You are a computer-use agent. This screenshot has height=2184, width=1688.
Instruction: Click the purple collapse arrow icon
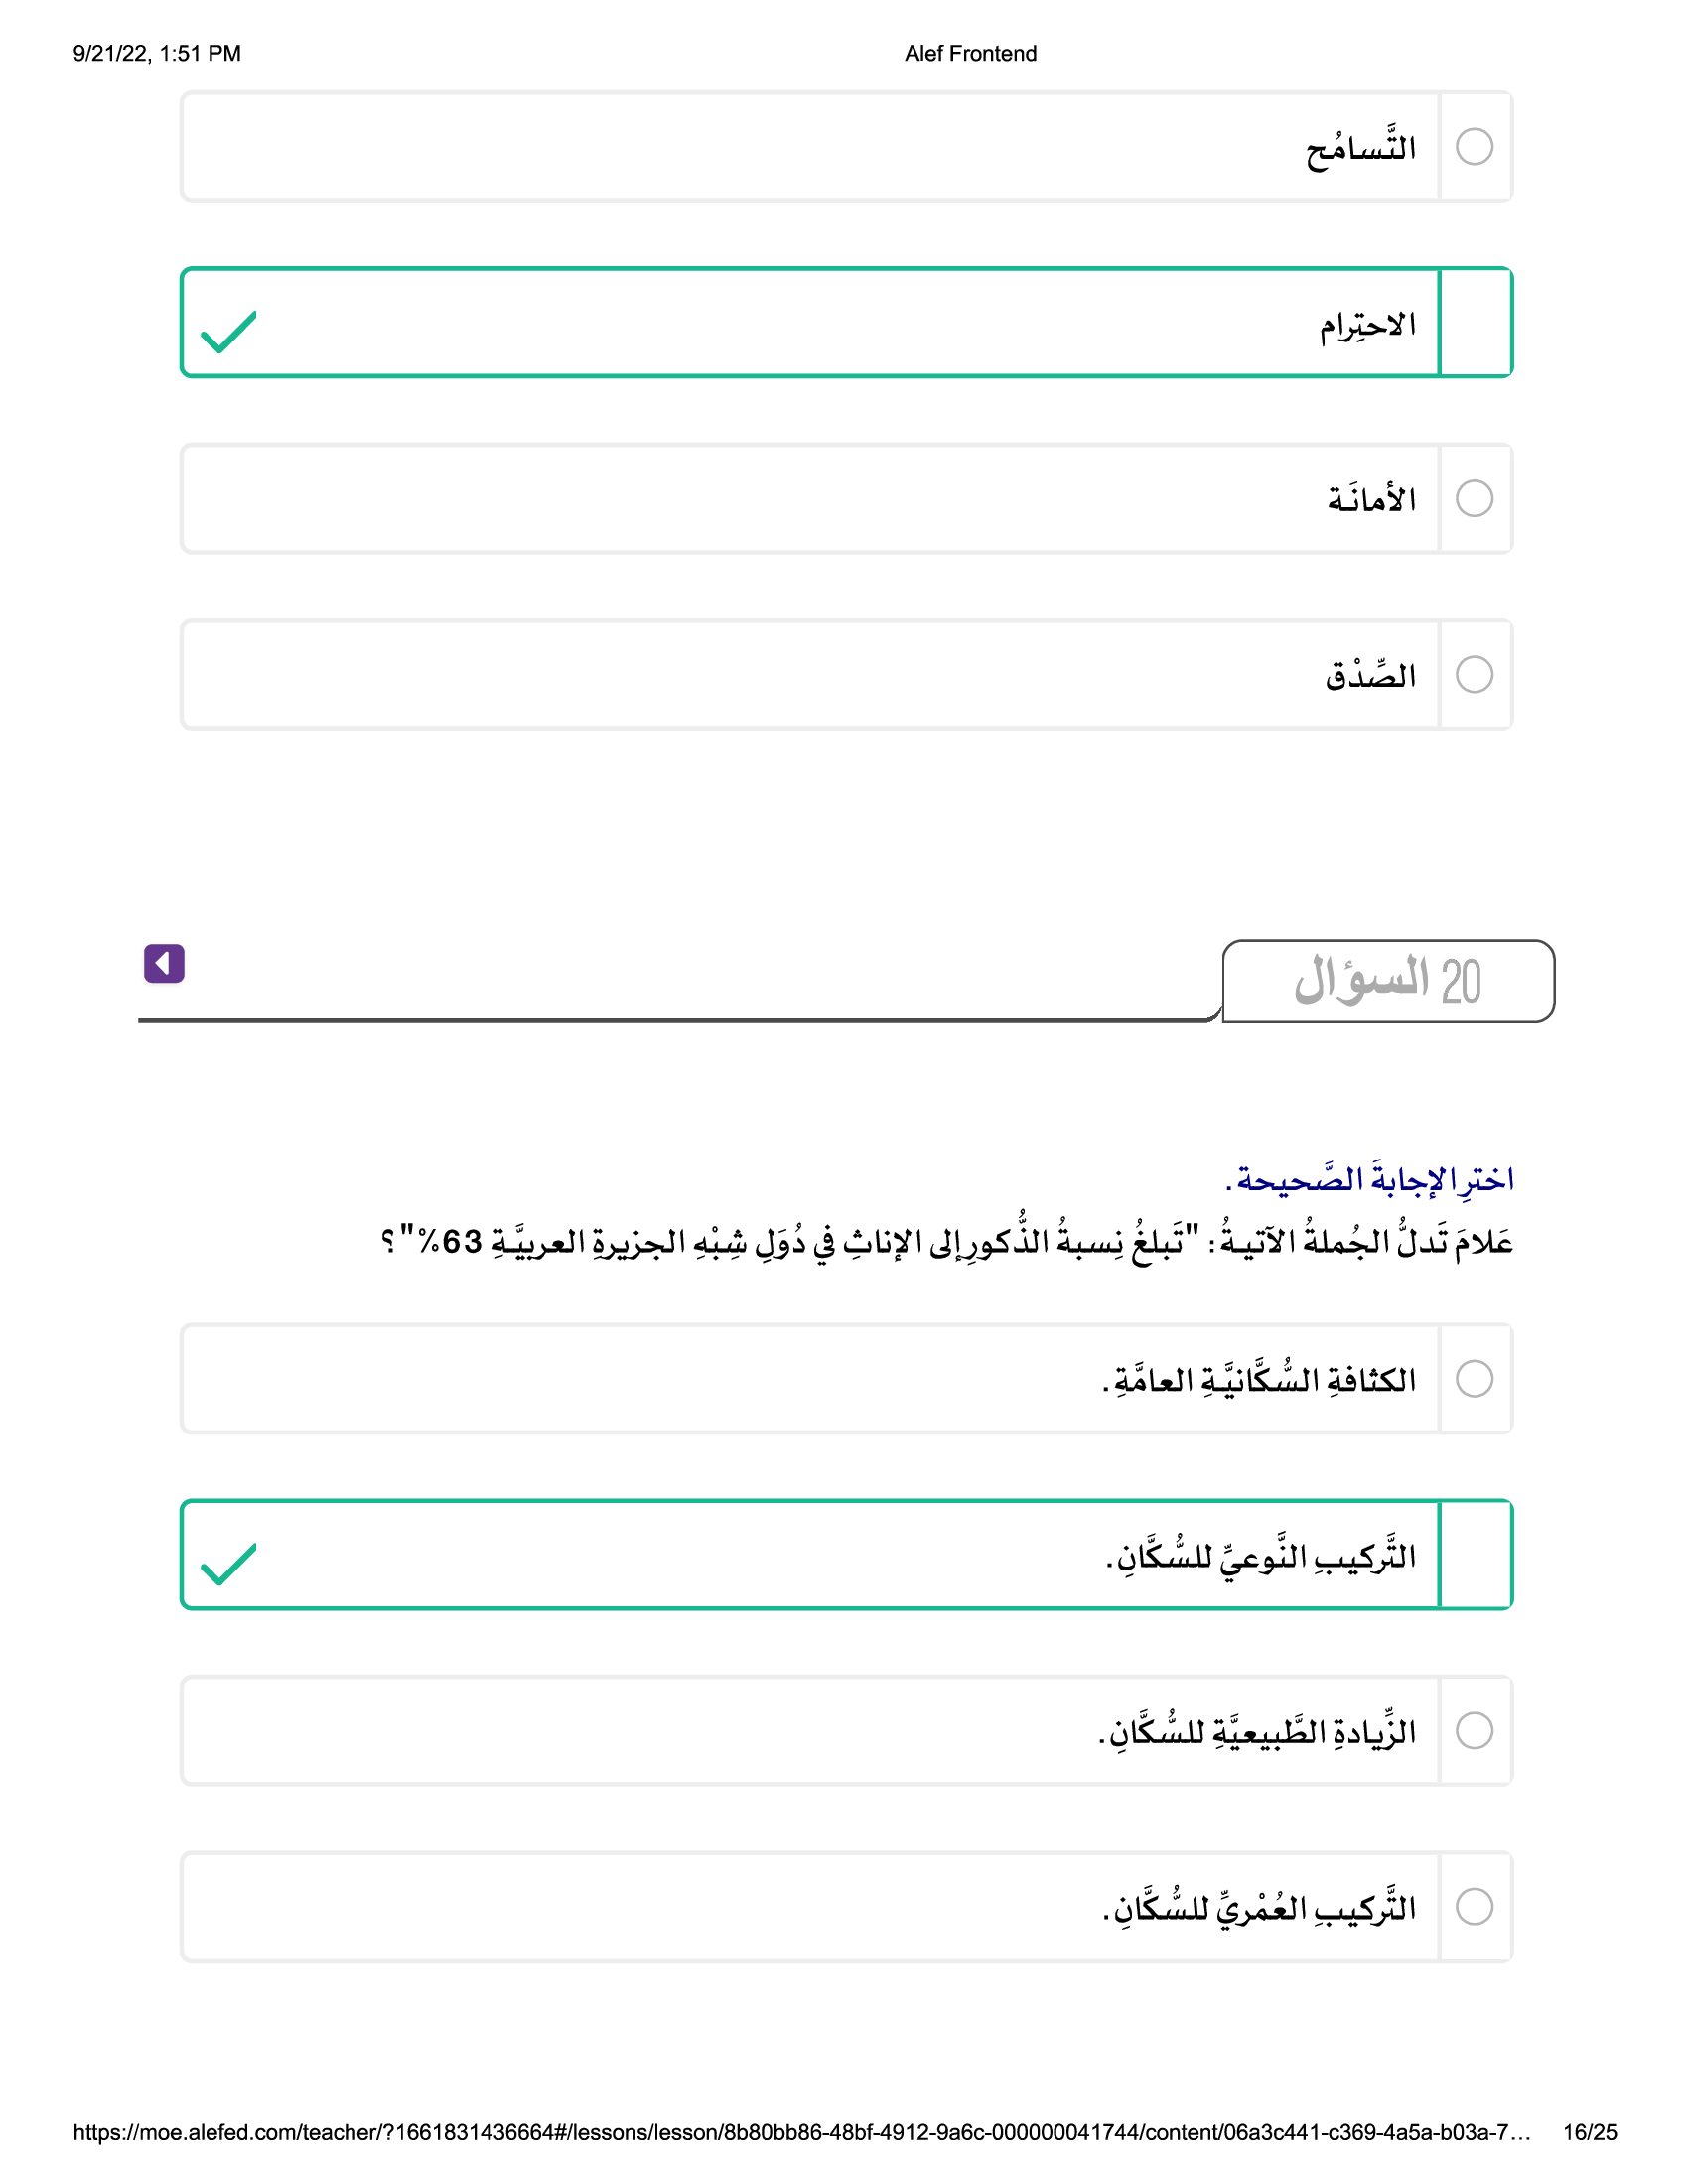164,964
